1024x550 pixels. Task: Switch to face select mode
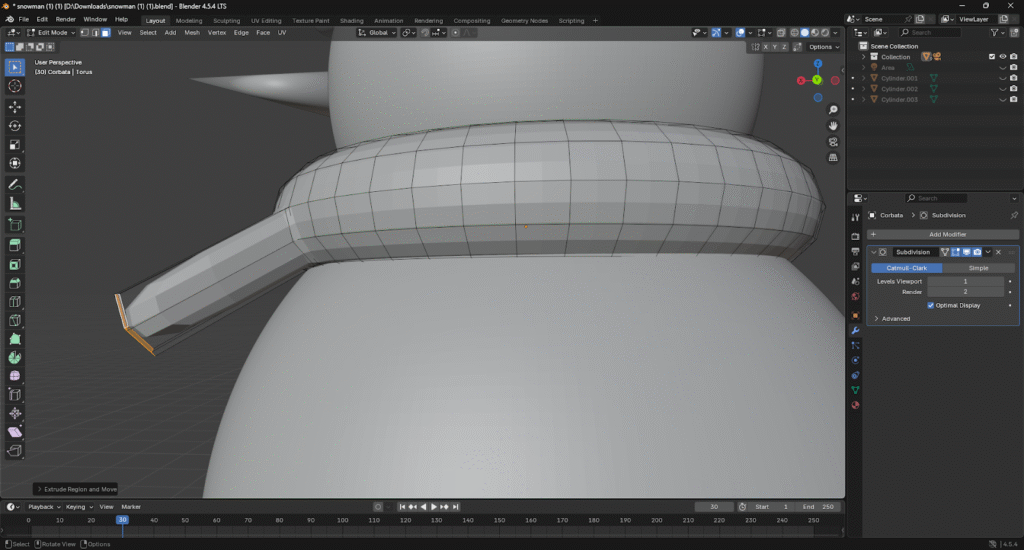[105, 32]
